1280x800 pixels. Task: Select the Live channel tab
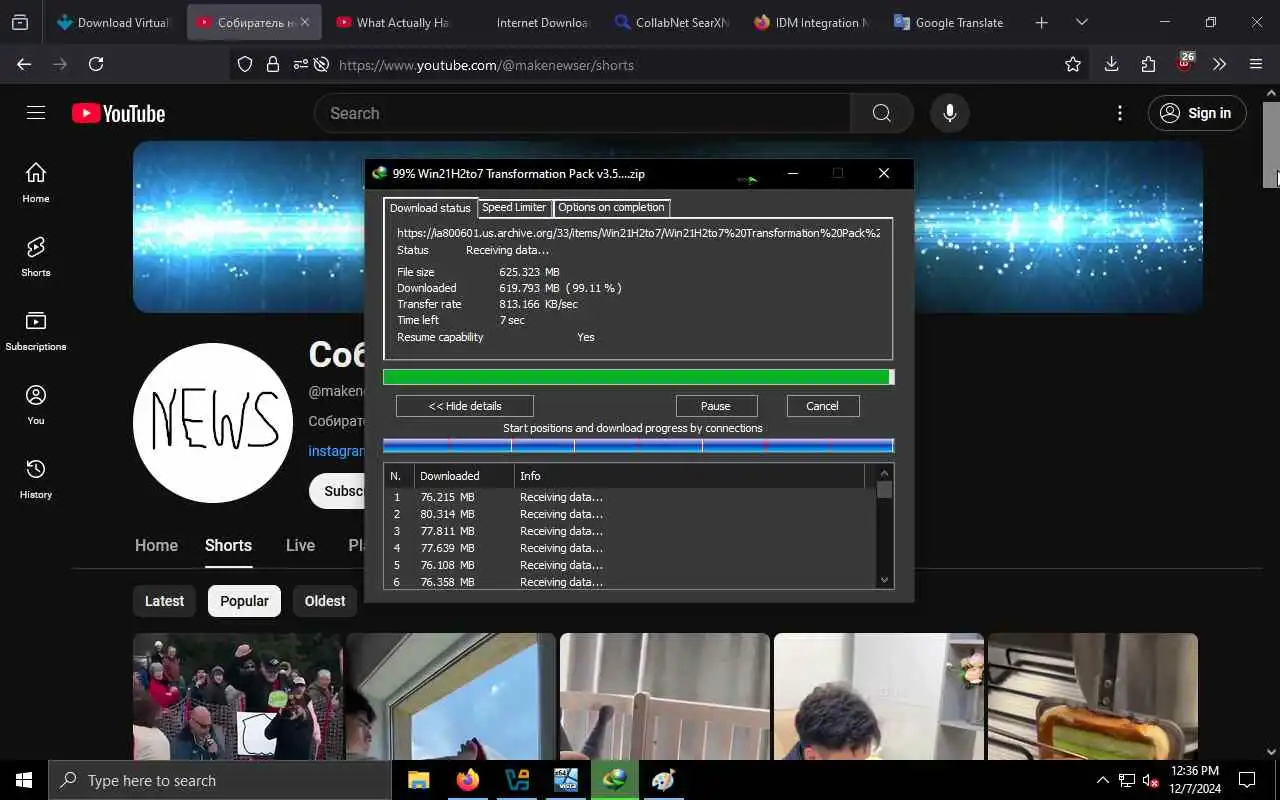[300, 546]
